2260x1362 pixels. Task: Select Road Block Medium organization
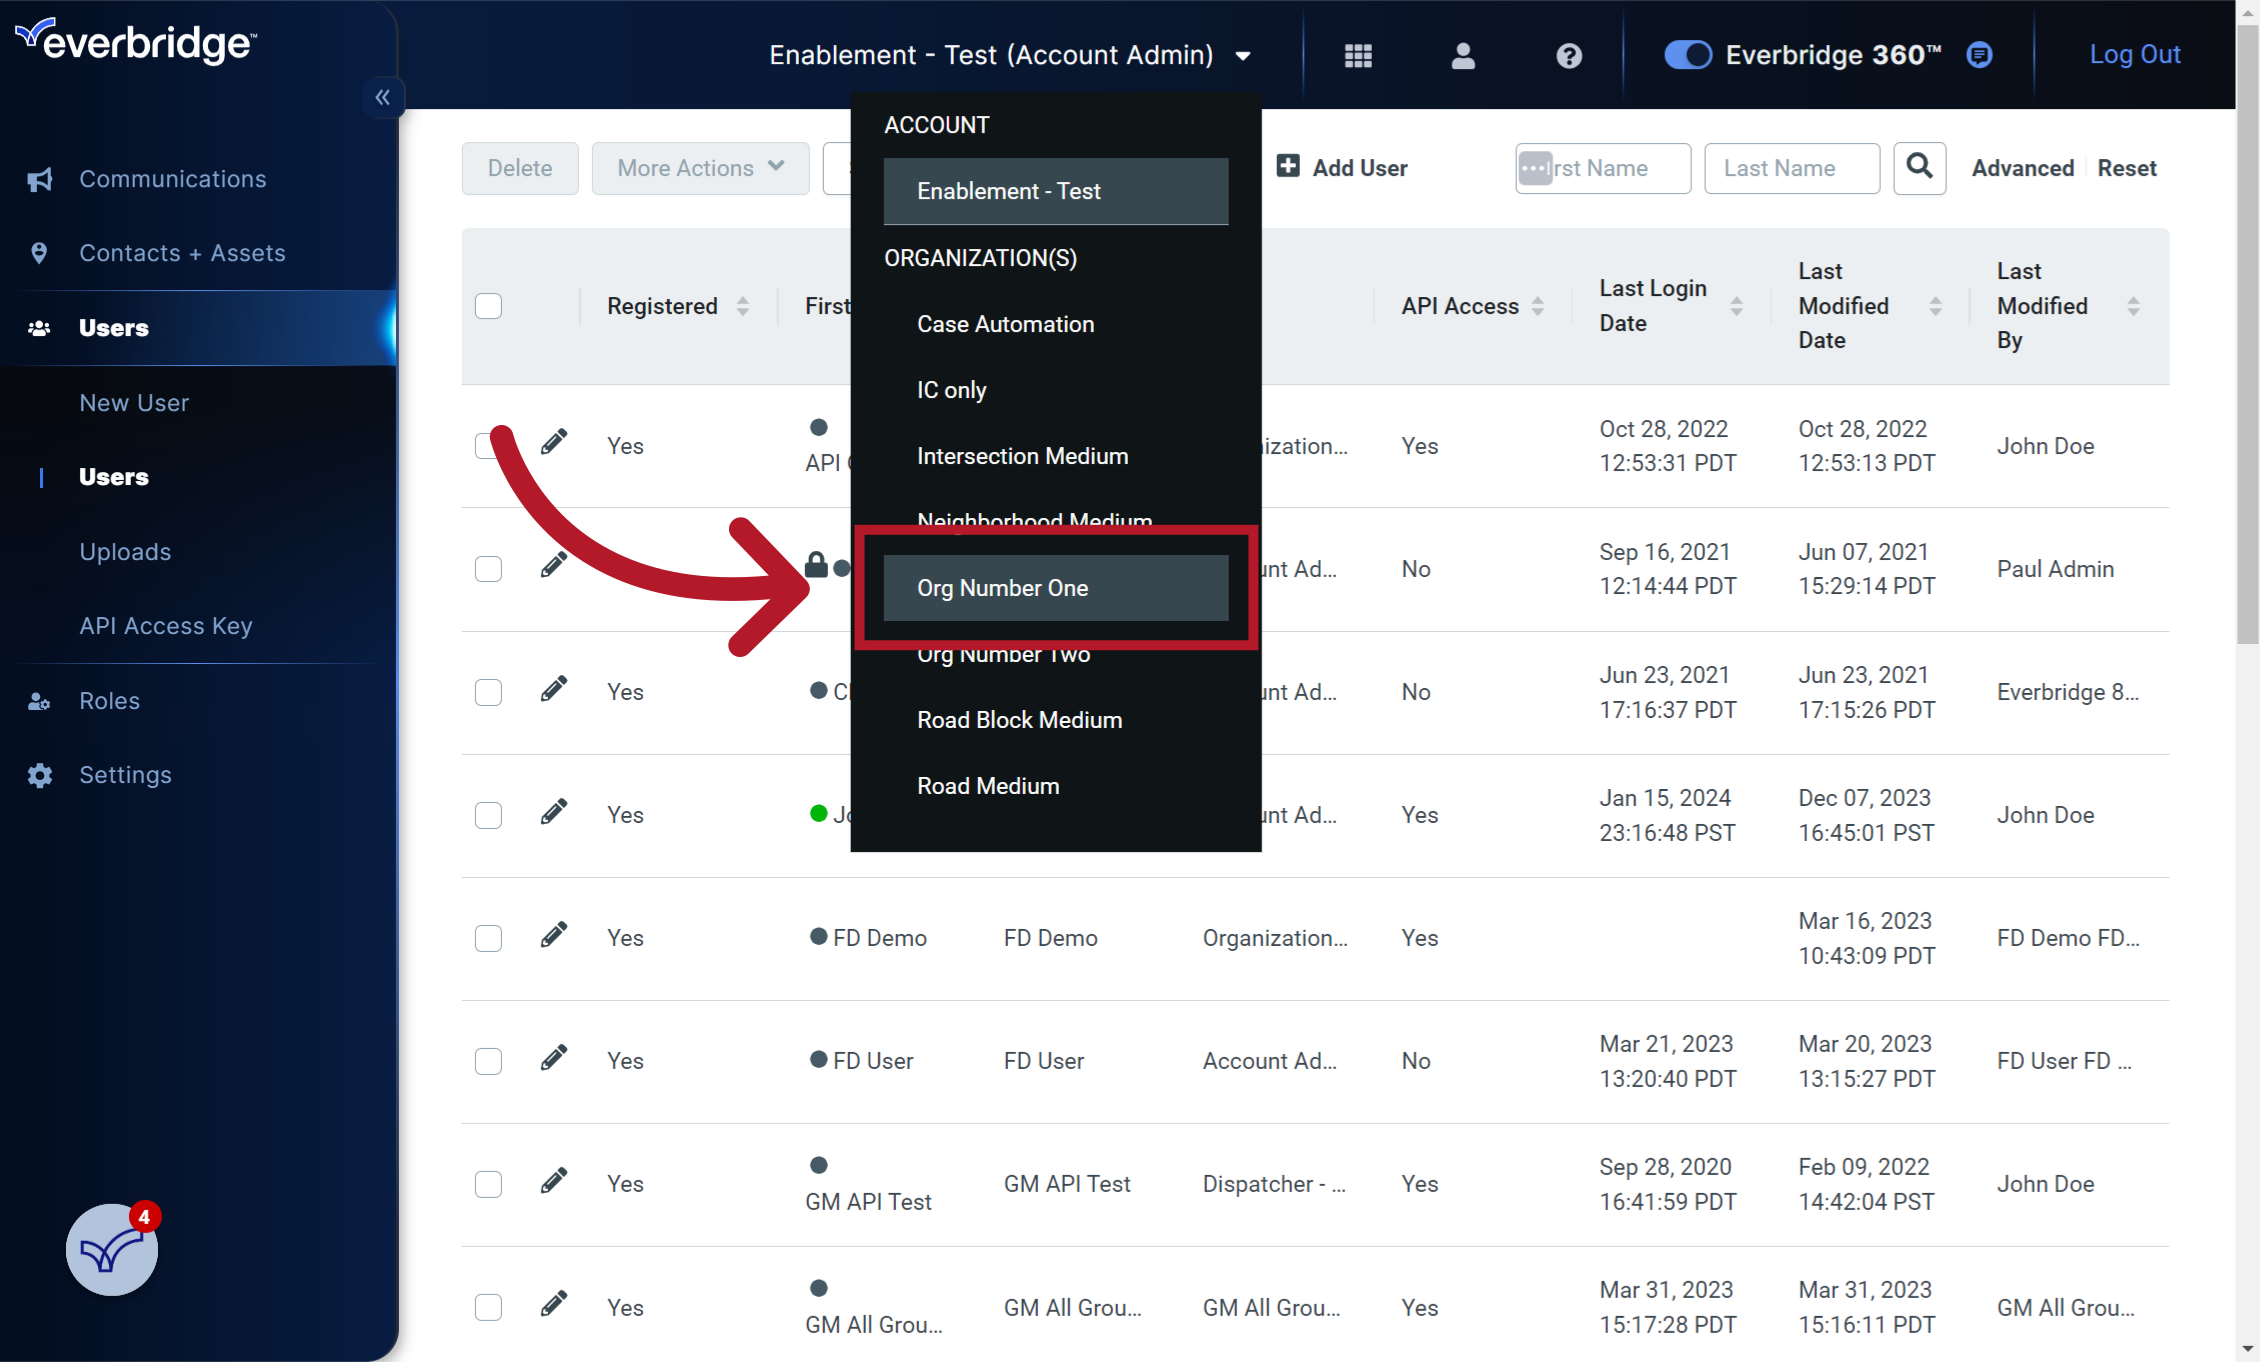(x=1056, y=720)
